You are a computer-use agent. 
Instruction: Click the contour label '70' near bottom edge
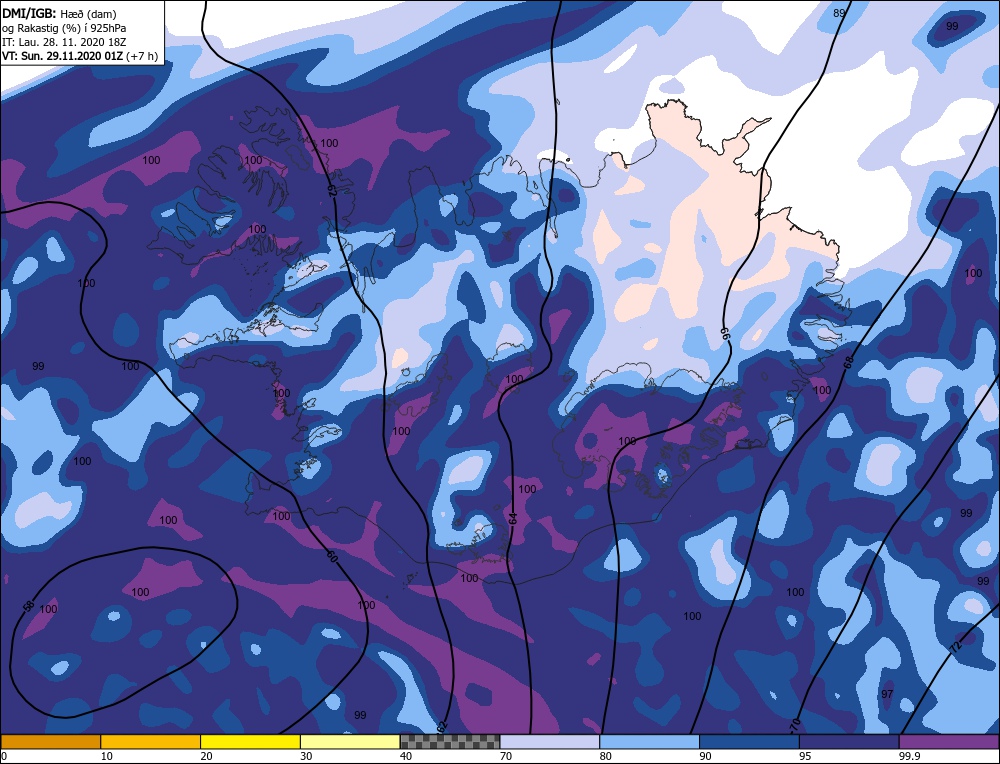pyautogui.click(x=795, y=725)
